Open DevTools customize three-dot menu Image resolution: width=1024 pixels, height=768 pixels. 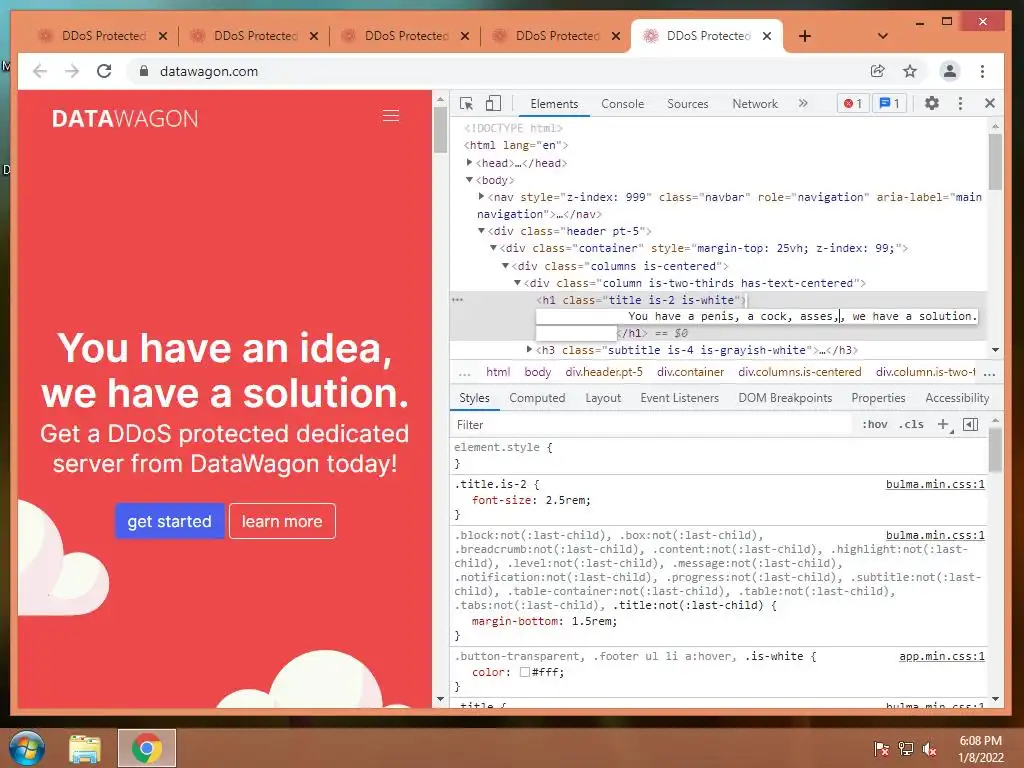[x=960, y=103]
